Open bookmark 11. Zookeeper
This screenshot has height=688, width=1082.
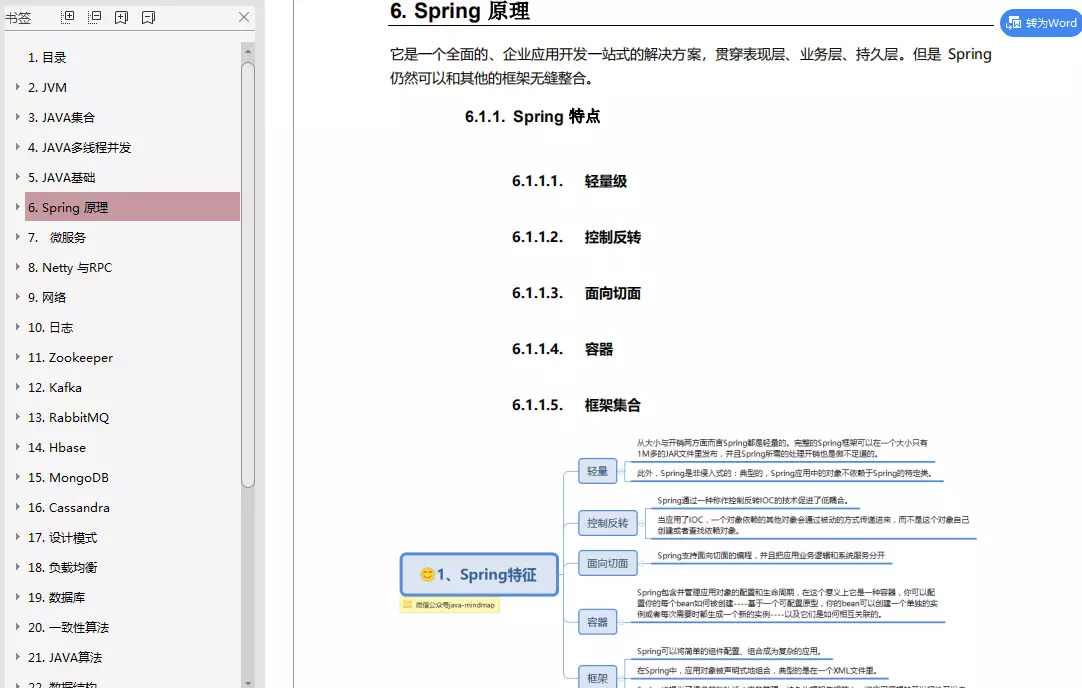[70, 357]
